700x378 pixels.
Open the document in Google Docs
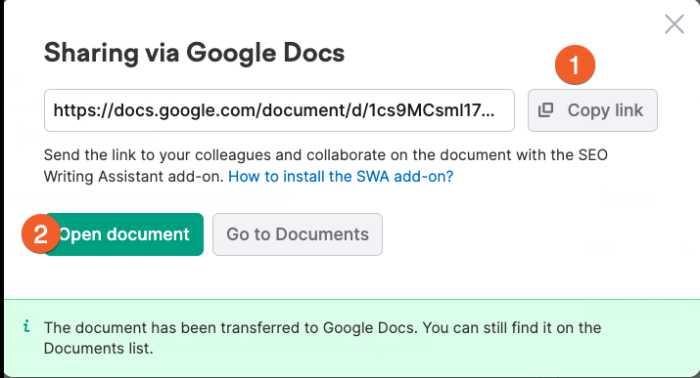tap(124, 234)
